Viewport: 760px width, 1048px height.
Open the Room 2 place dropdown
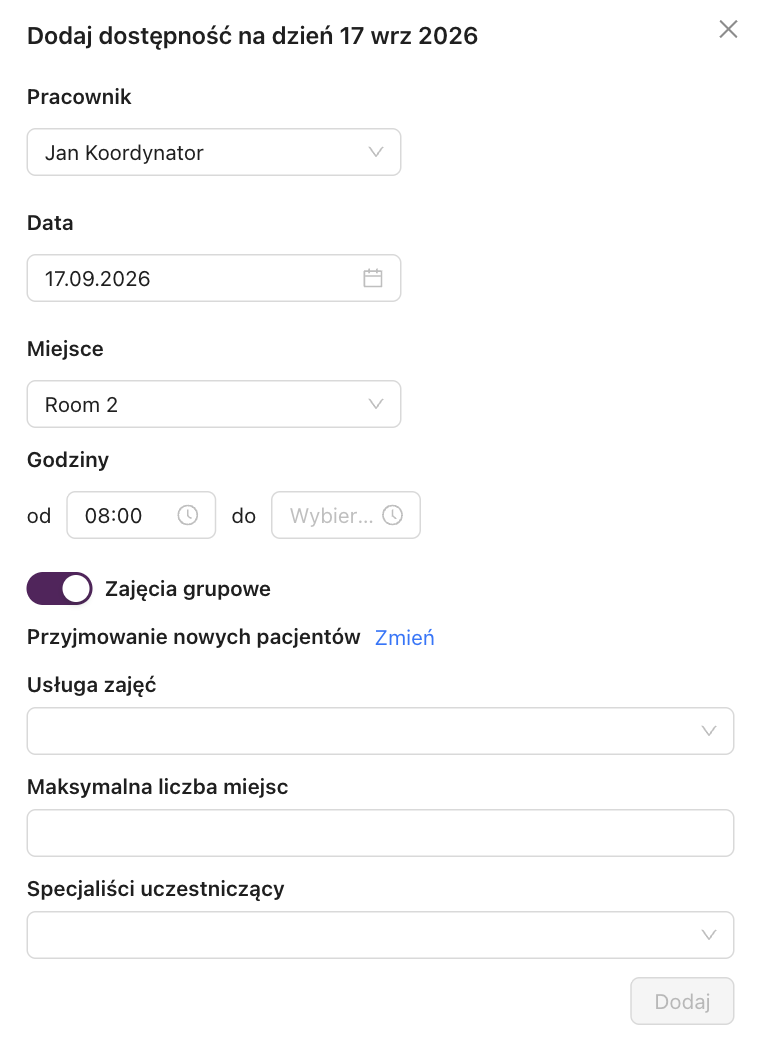(214, 404)
